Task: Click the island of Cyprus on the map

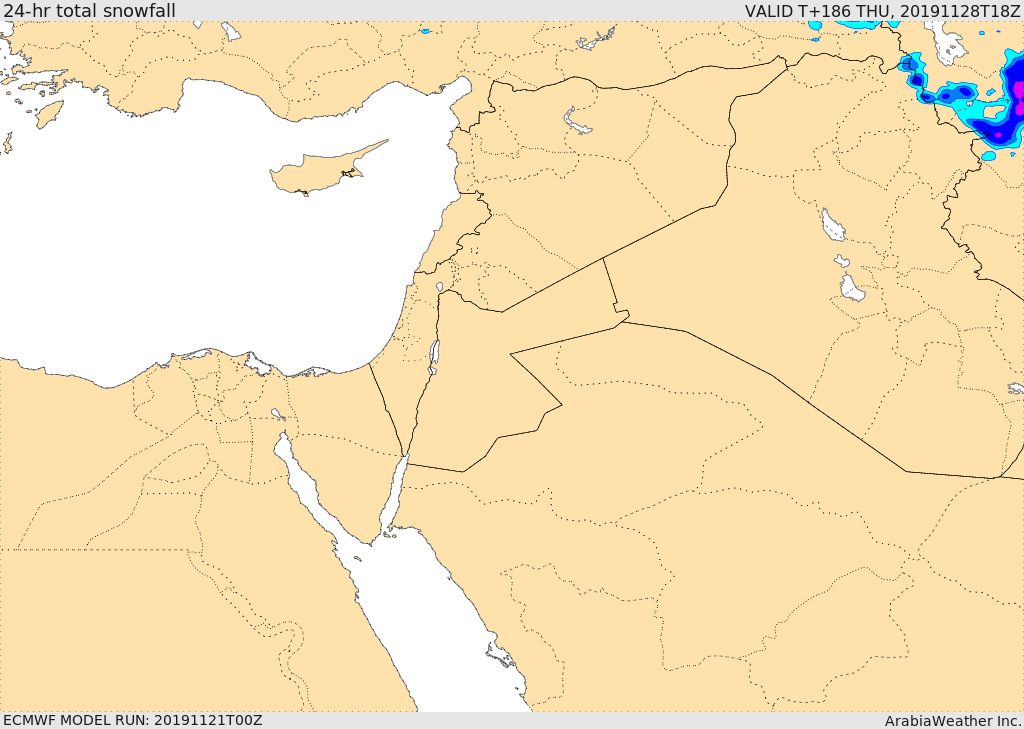Action: click(x=320, y=171)
